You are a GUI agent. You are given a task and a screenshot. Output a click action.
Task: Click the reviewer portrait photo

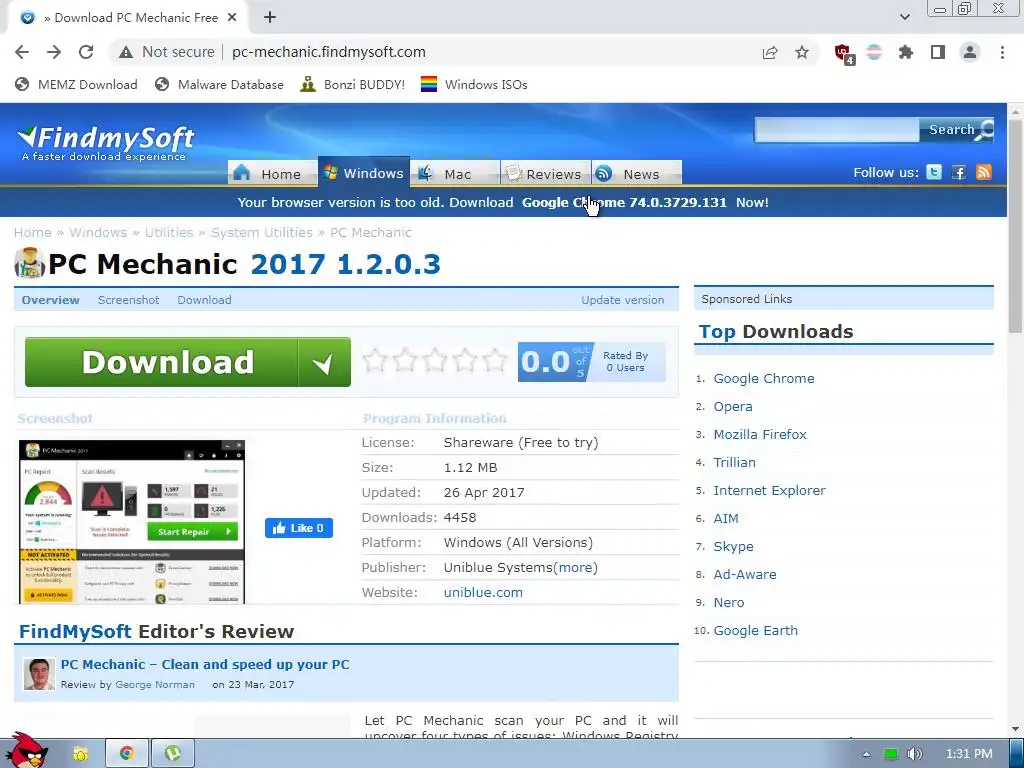tap(39, 674)
